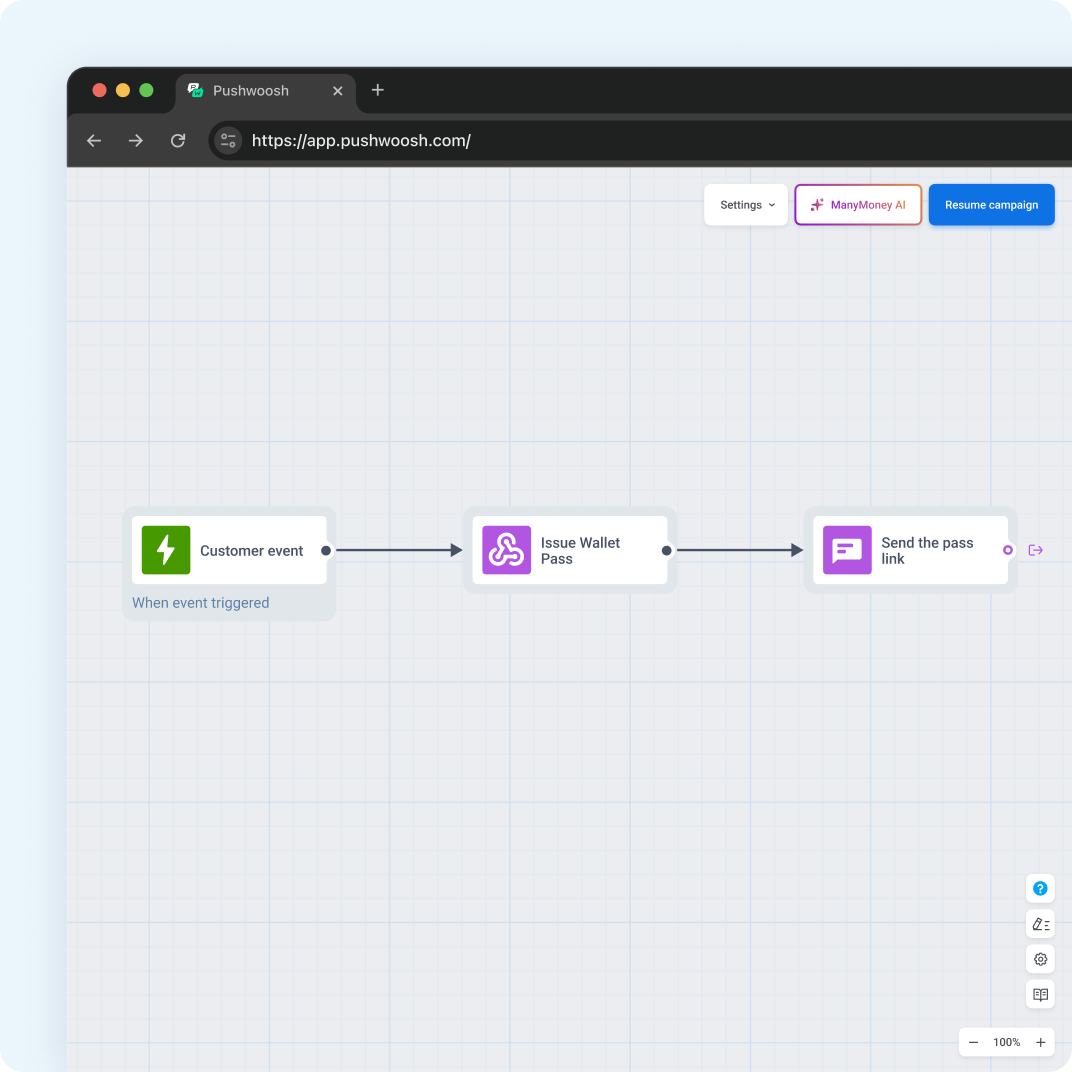Screen dimensions: 1072x1072
Task: Select the Customer event label
Action: (x=251, y=550)
